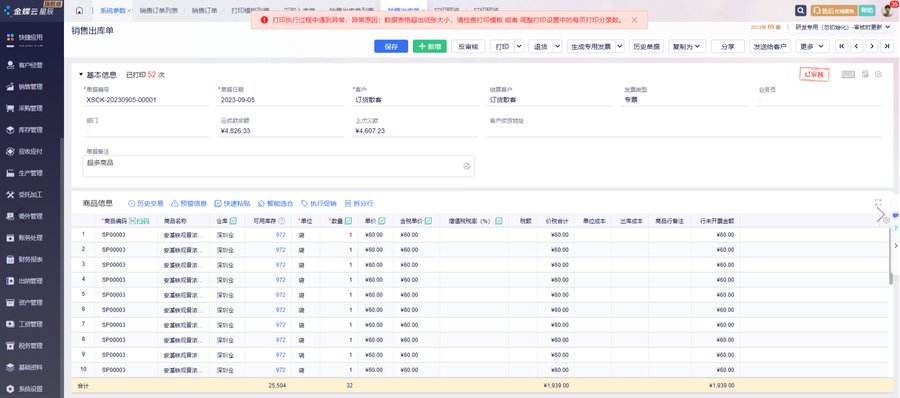Open the 复制为 dropdown
This screenshot has width=900, height=398.
click(x=687, y=47)
